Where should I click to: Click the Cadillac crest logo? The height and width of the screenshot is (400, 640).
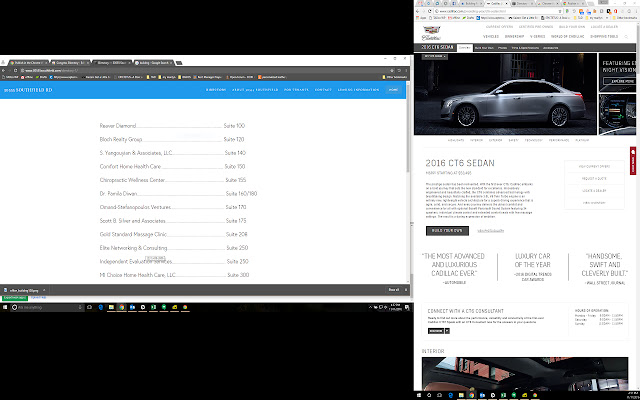tap(431, 33)
